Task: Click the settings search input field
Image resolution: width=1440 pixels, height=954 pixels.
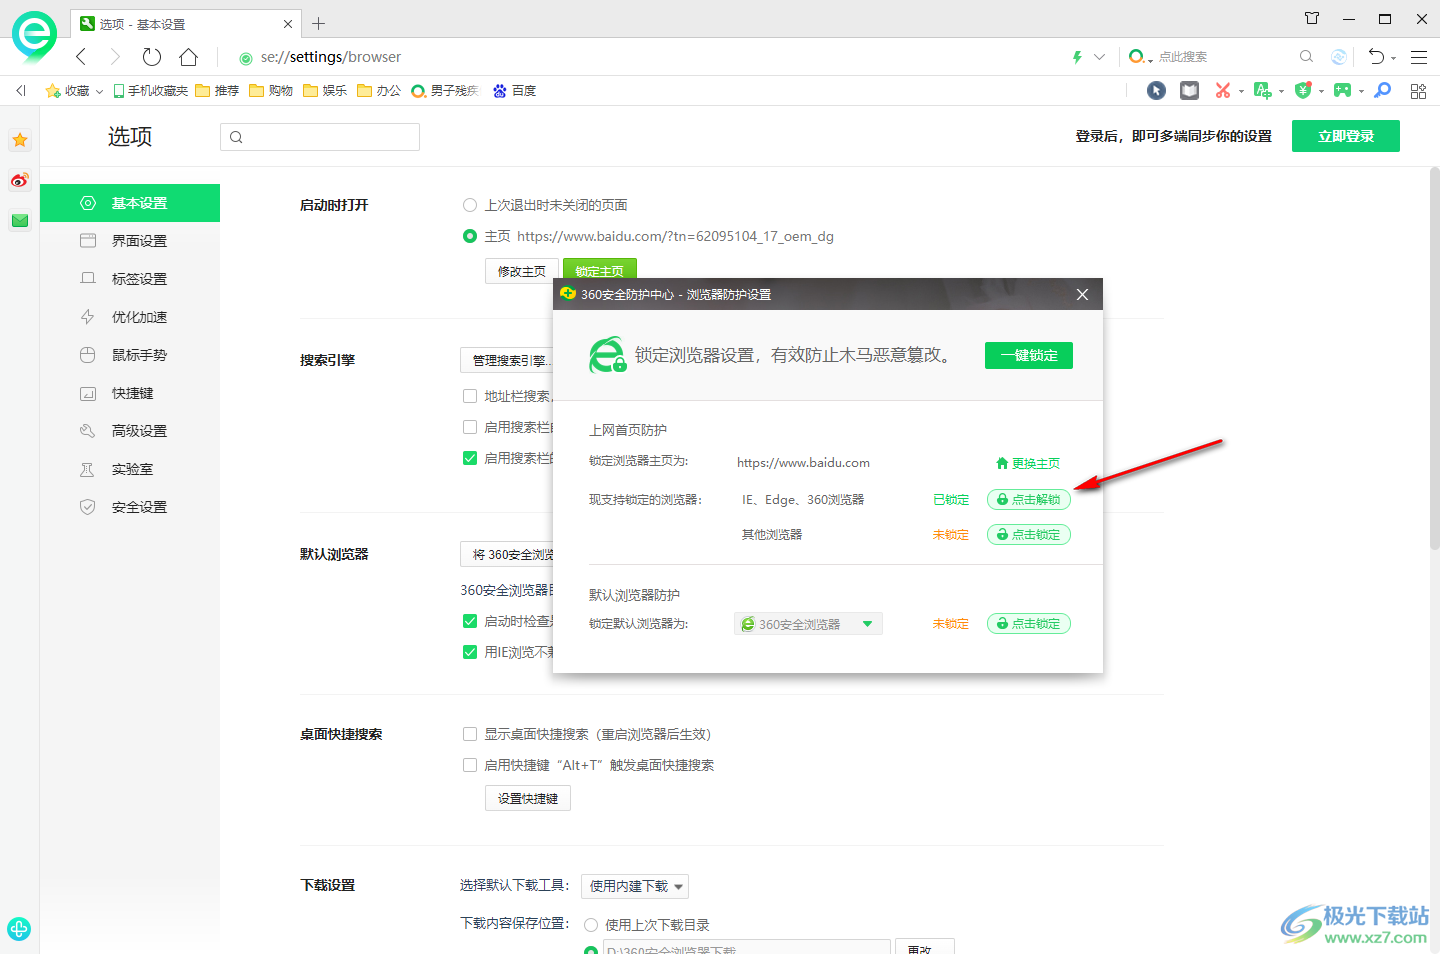Action: [320, 137]
